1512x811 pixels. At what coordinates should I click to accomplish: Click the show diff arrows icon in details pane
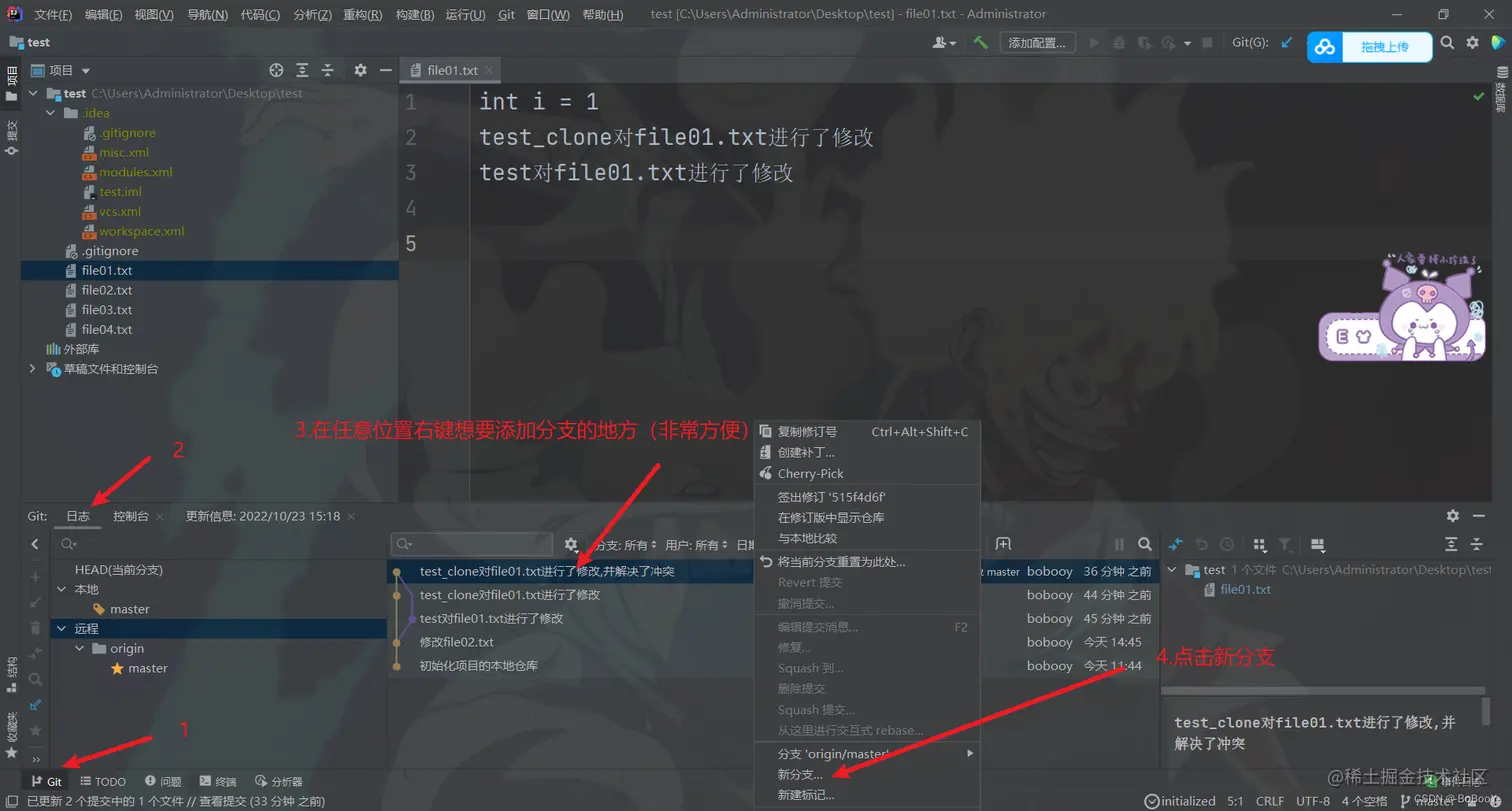coord(1176,544)
